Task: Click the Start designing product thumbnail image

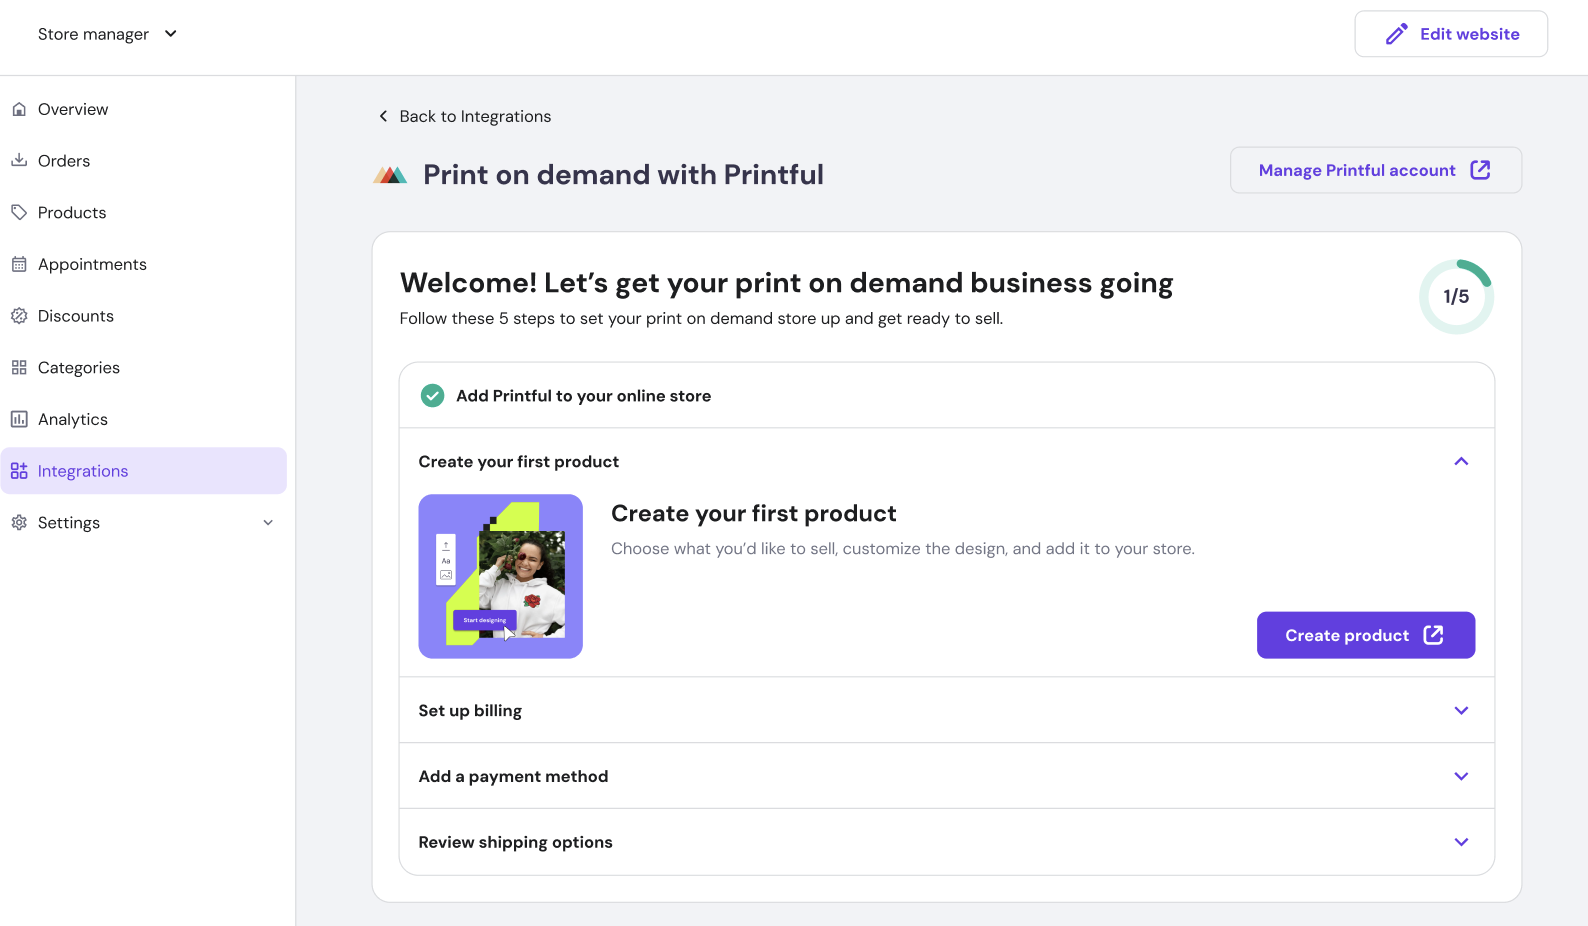Action: tap(500, 576)
